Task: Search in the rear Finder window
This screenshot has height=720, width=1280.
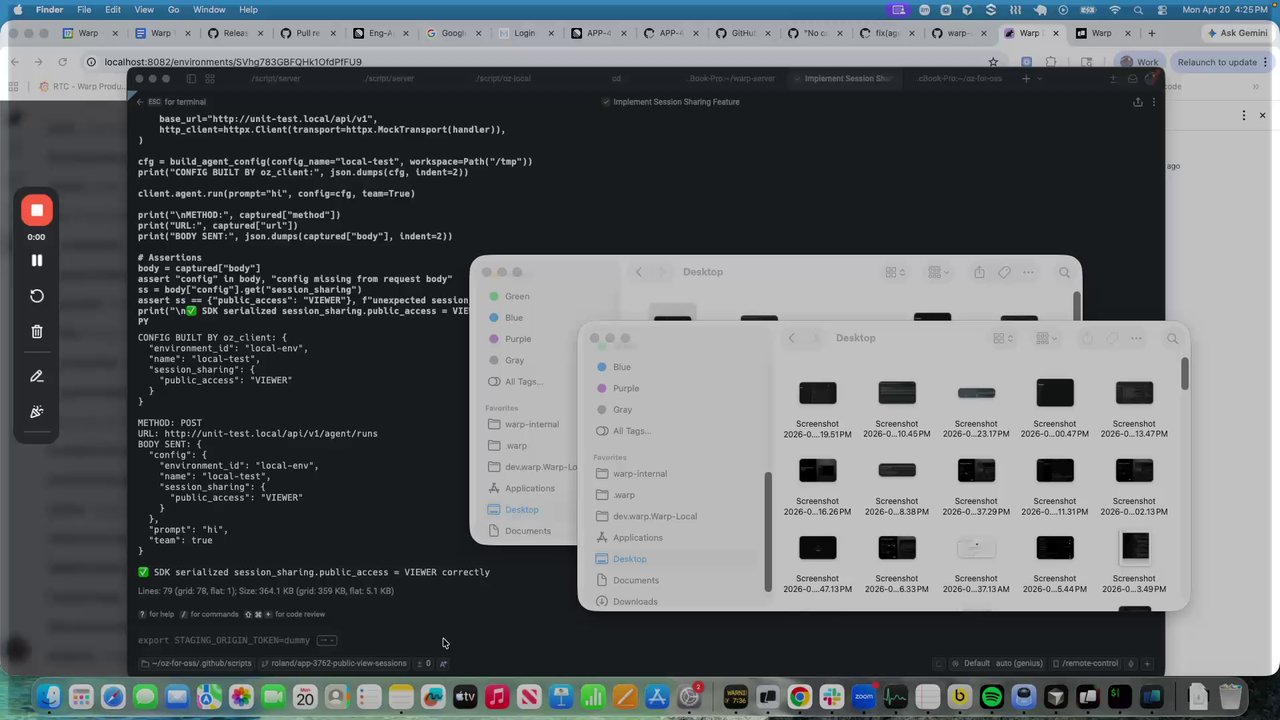Action: (x=1064, y=272)
